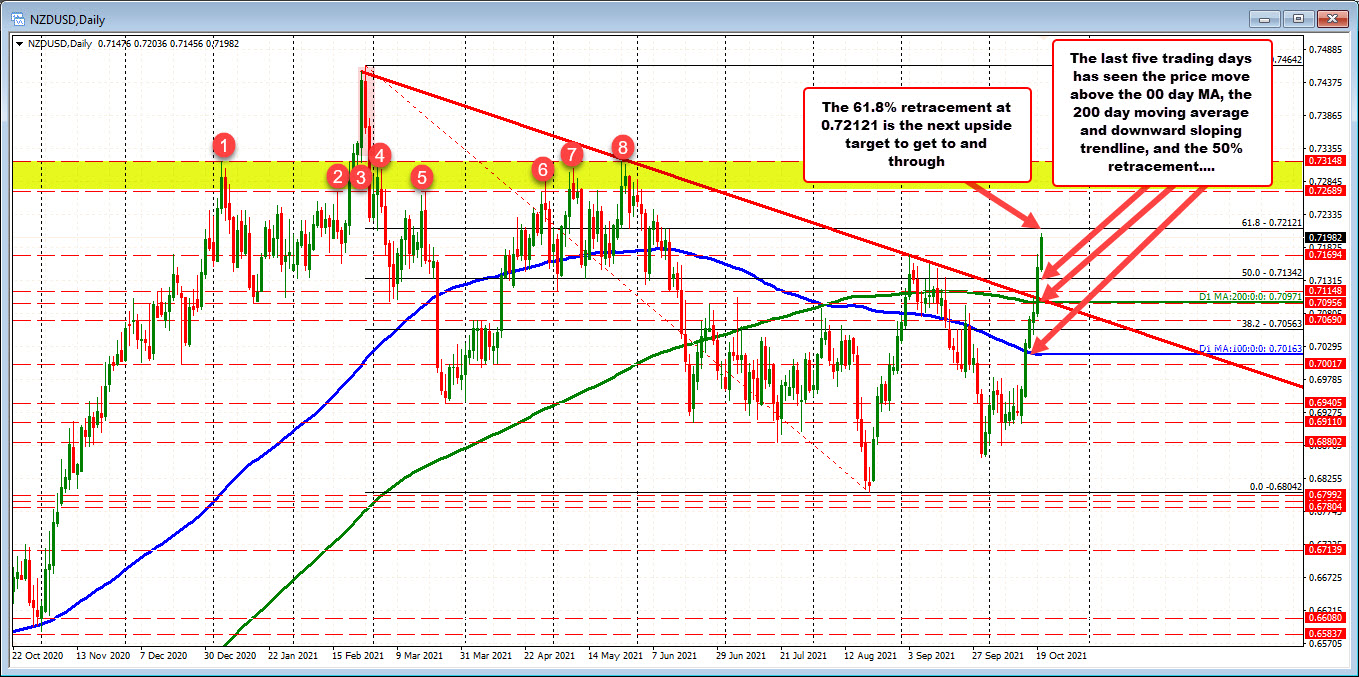This screenshot has height=677, width=1359.
Task: Select the 'last five trading days' annotation box
Action: point(1162,113)
